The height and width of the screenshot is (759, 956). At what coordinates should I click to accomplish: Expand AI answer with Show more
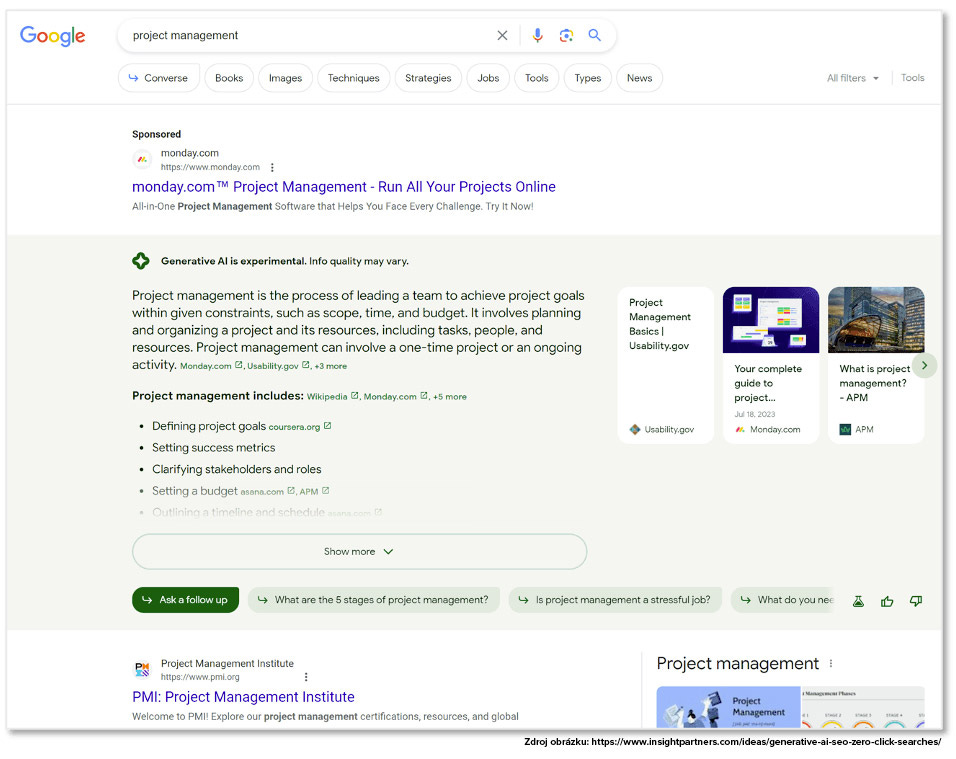click(x=359, y=552)
